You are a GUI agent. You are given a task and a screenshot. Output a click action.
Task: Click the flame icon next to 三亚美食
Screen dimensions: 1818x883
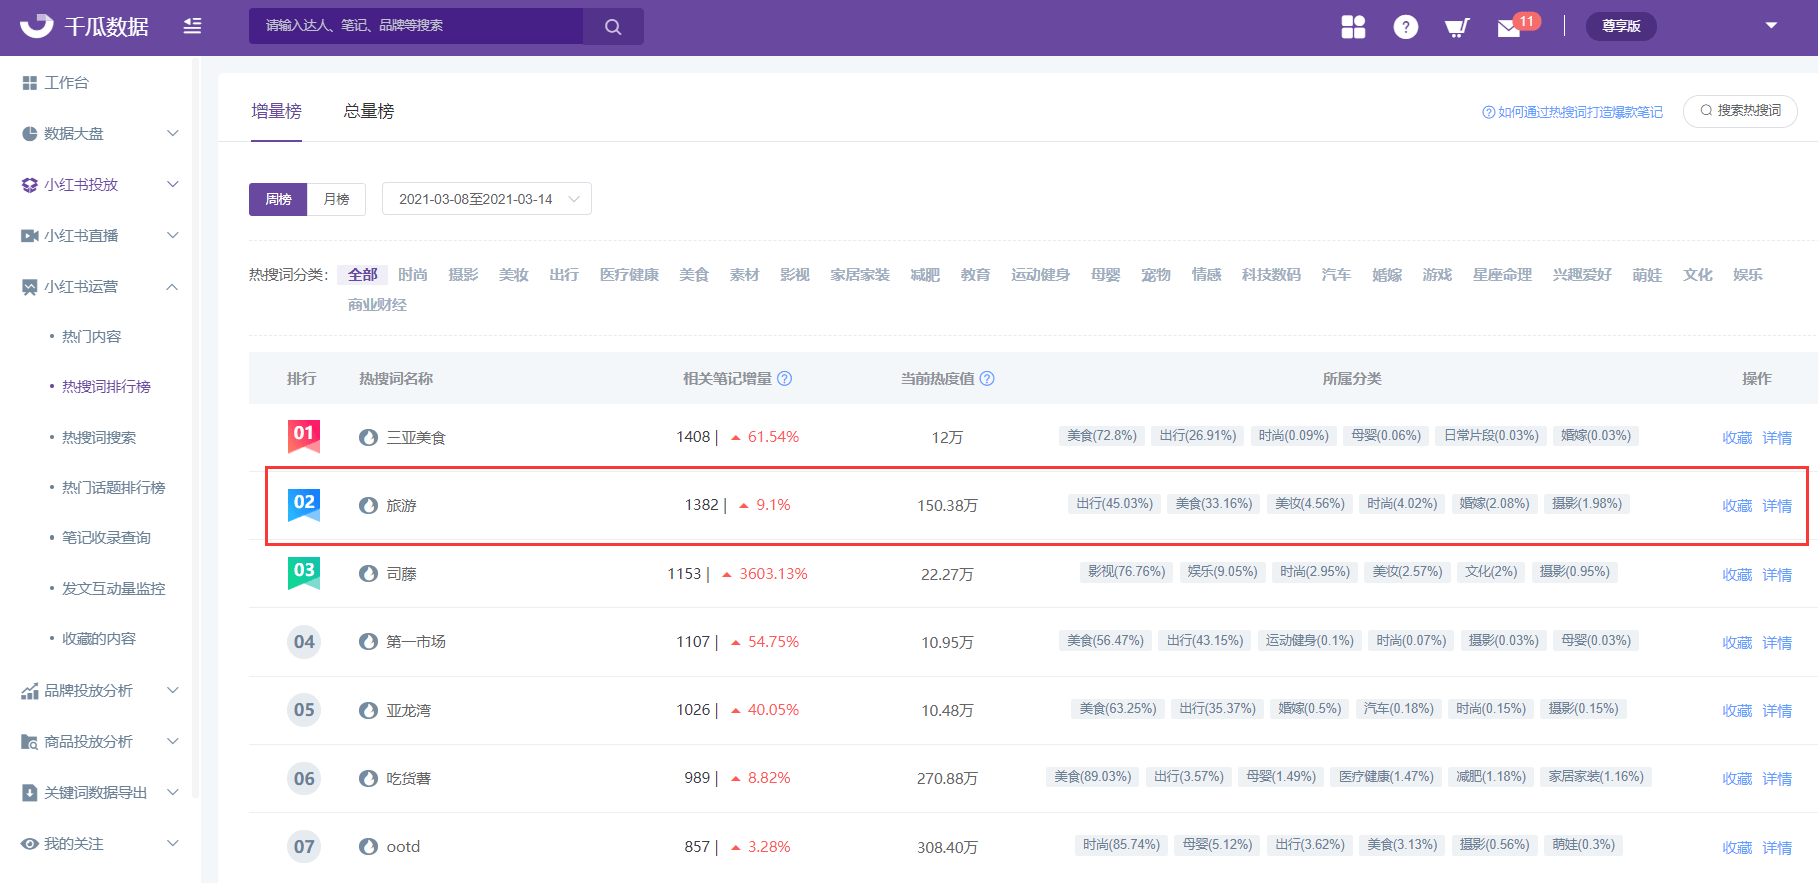pyautogui.click(x=368, y=438)
